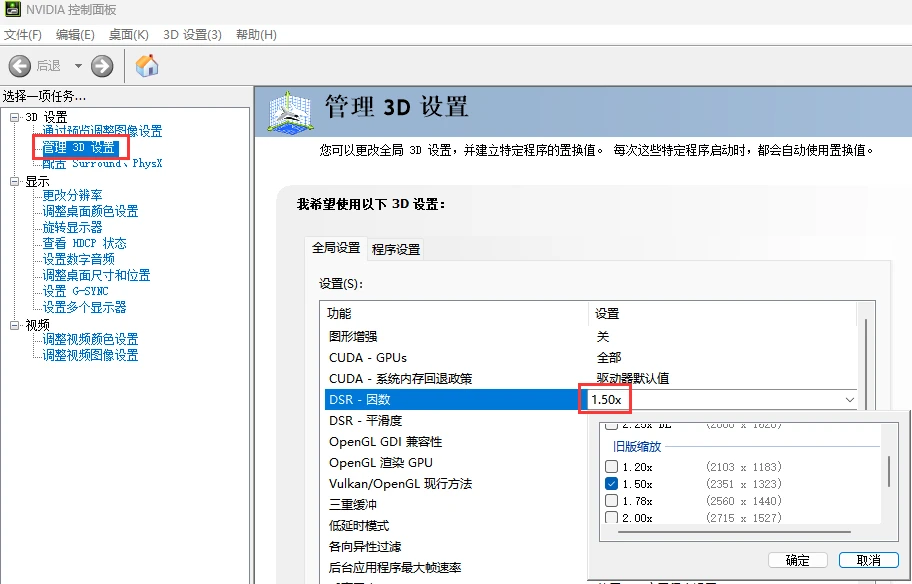Click the settings list vertical scrollbar
Image resolution: width=912 pixels, height=584 pixels.
click(866, 365)
